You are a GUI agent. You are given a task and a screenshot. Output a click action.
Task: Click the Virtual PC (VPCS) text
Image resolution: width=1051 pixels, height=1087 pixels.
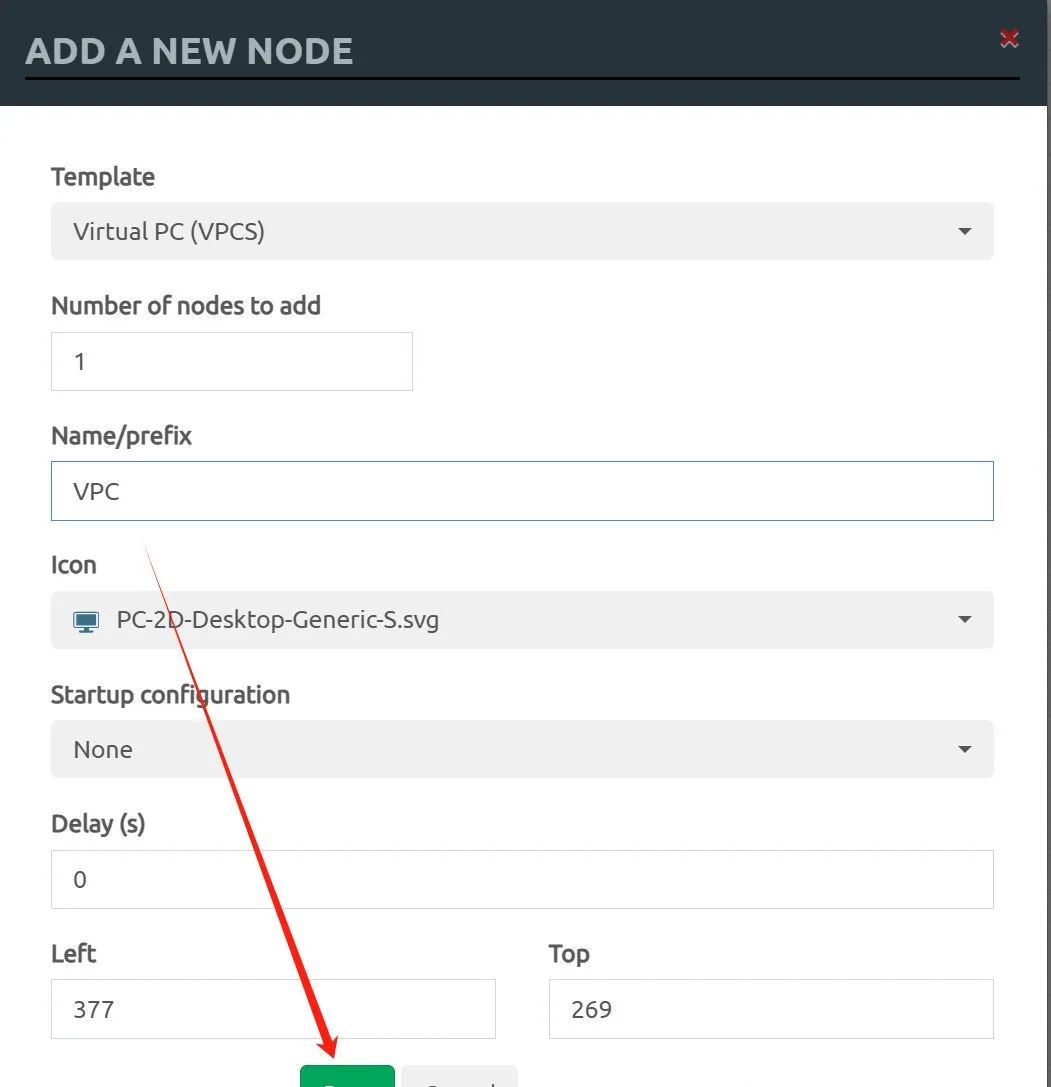[x=169, y=231]
